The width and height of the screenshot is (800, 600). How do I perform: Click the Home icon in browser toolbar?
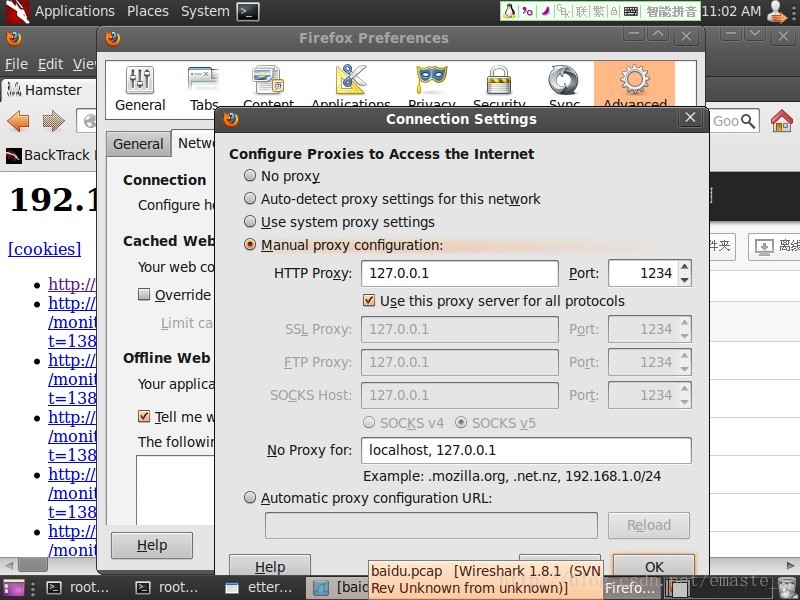(782, 121)
